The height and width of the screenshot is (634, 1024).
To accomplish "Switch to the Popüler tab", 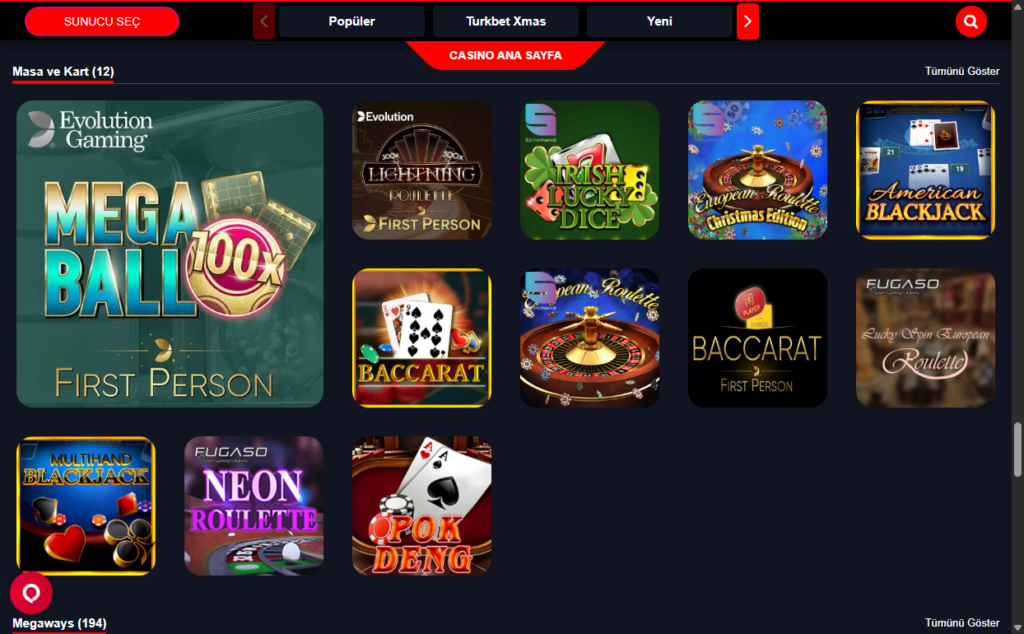I will 351,22.
